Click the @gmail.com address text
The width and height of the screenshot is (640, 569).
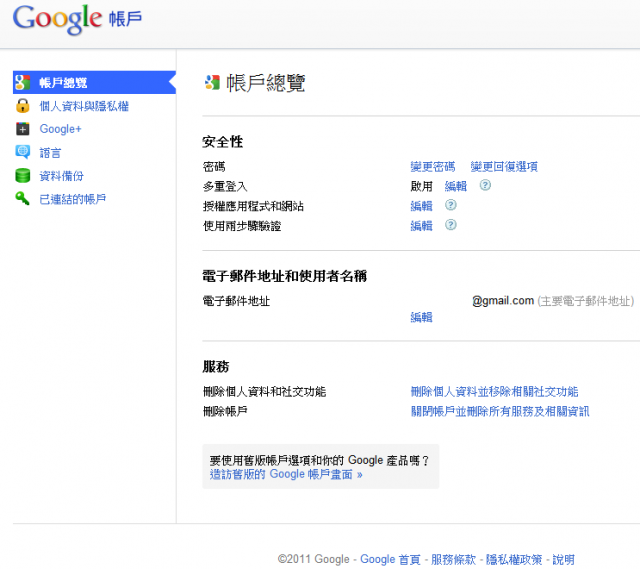click(503, 301)
